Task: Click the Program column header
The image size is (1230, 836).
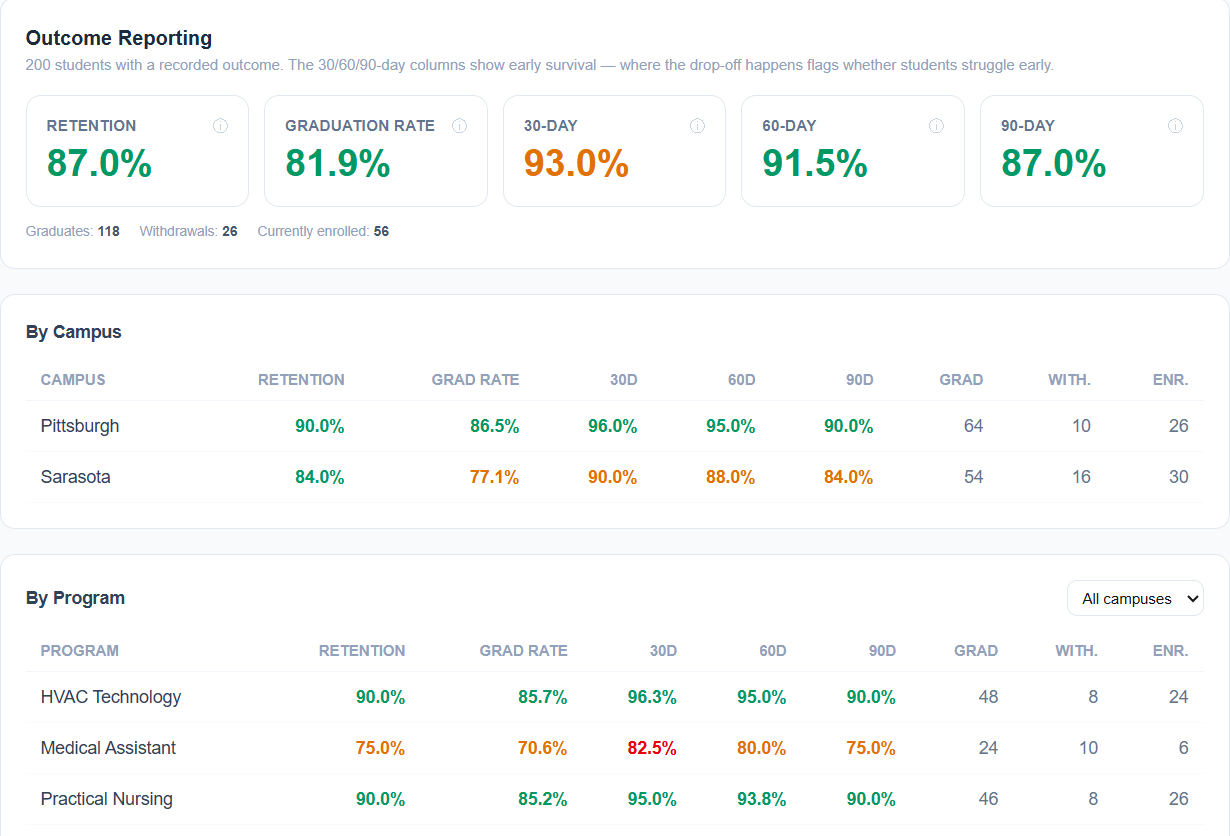Action: tap(80, 651)
